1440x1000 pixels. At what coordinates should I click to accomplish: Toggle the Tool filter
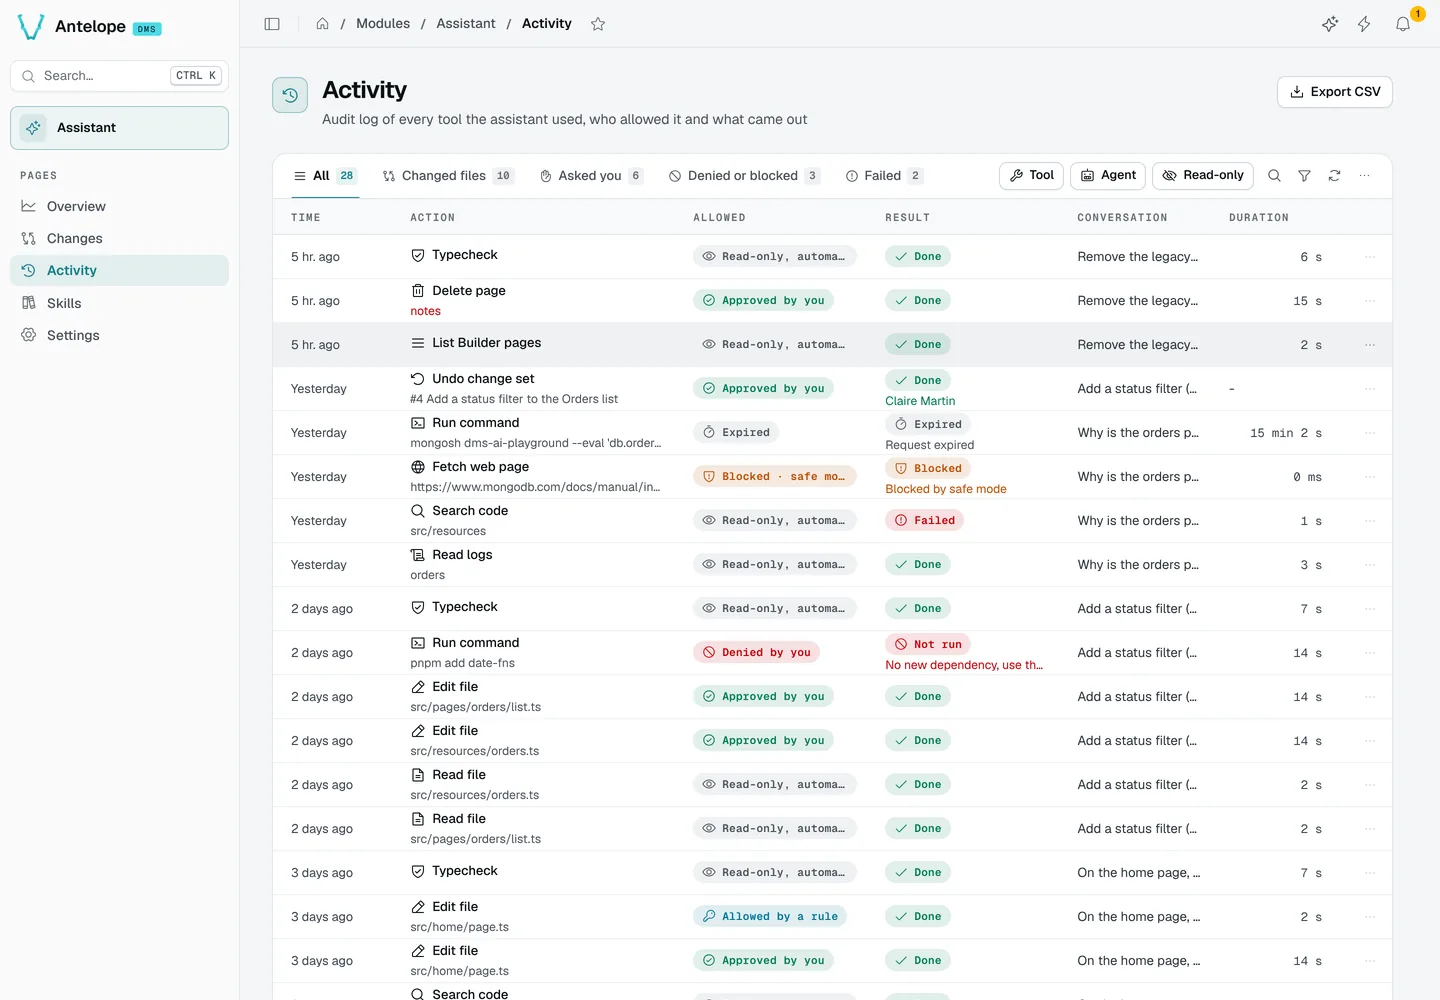(x=1031, y=176)
